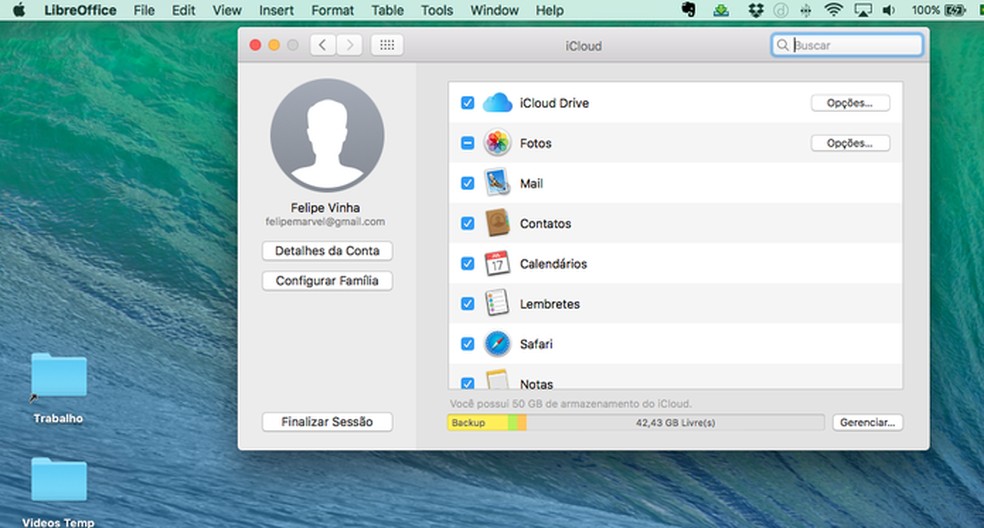Screen dimensions: 984x528
Task: Open the Format menu
Action: 332,10
